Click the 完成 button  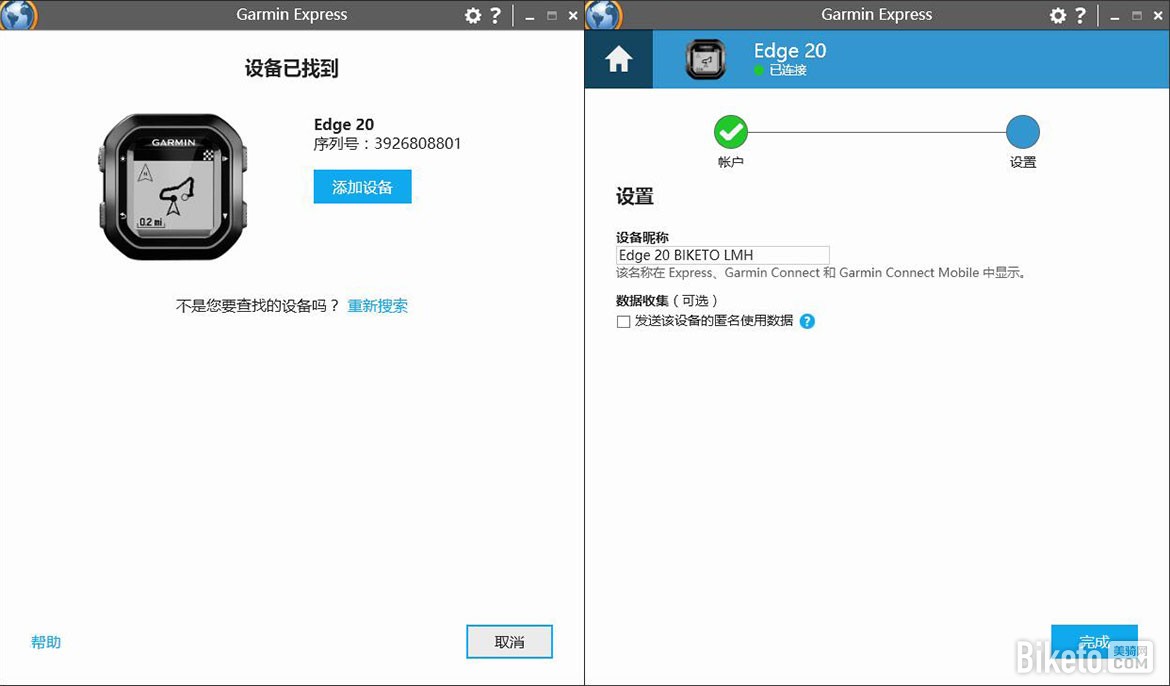click(1095, 641)
